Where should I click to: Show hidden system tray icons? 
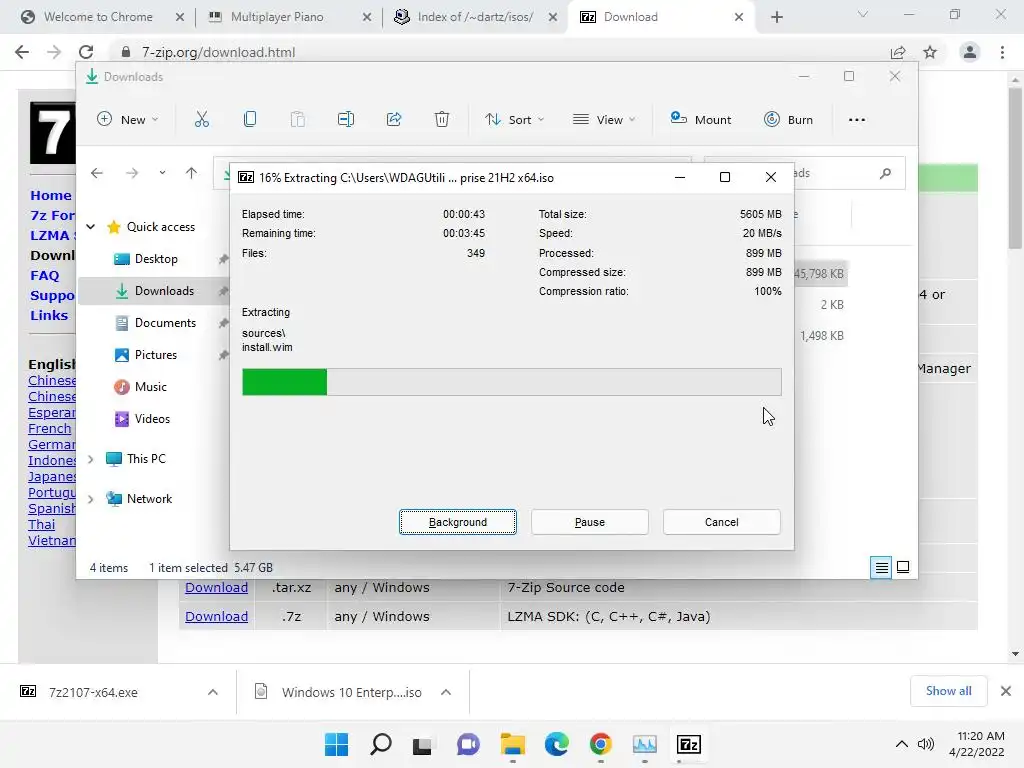click(x=901, y=744)
